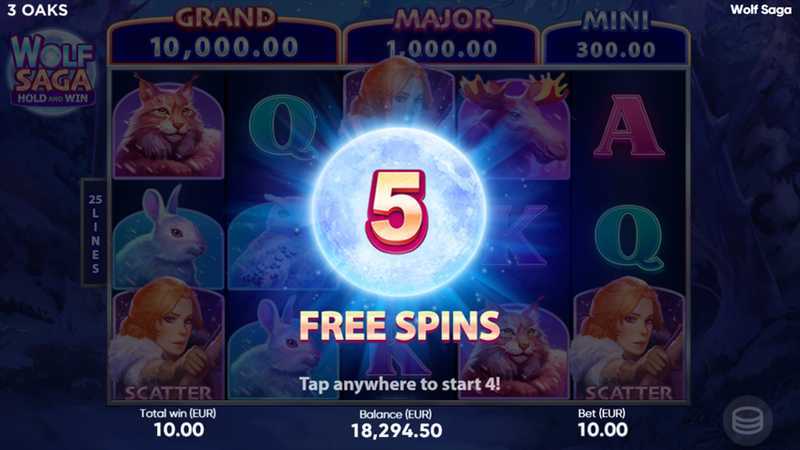Click the 25 LINES side tab

coord(95,233)
